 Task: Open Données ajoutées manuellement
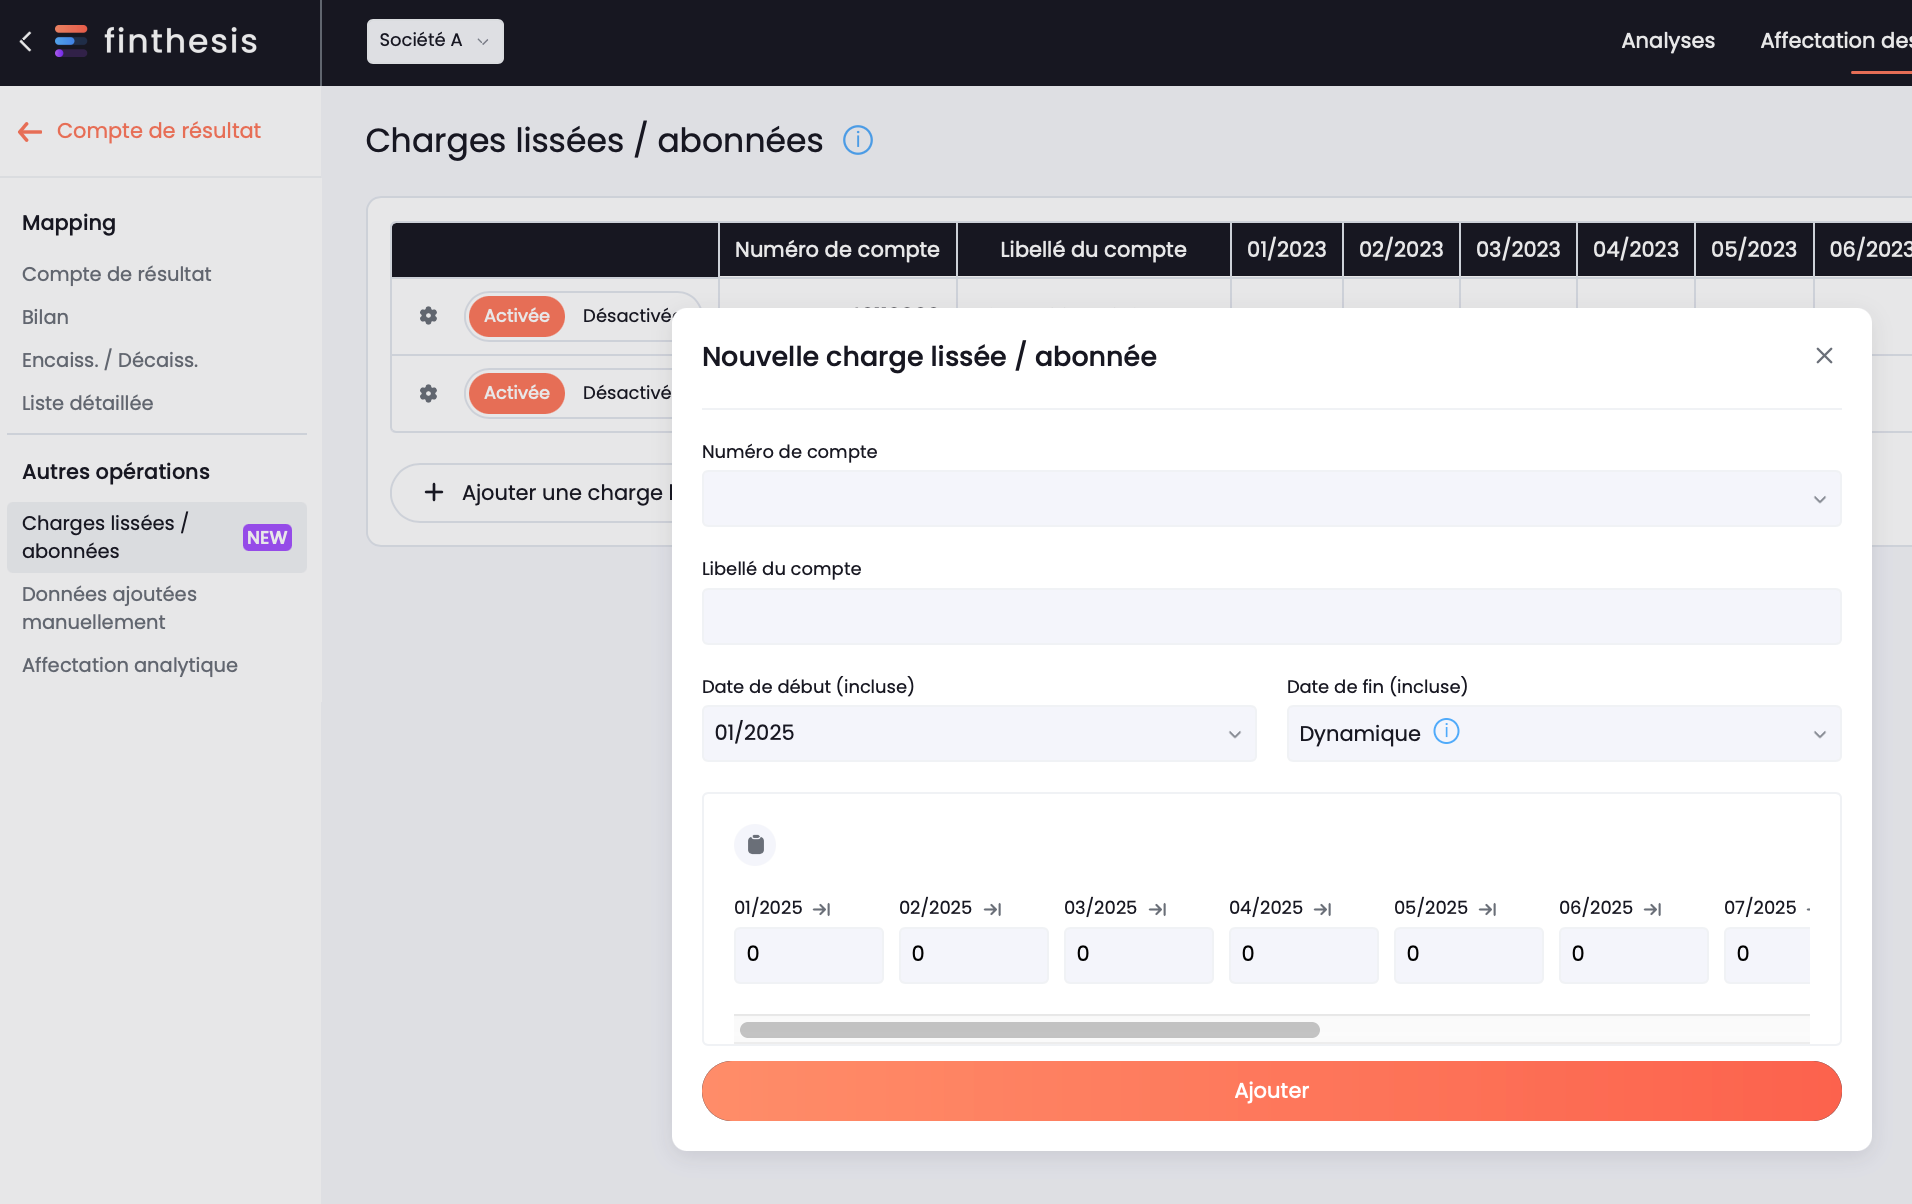click(109, 608)
